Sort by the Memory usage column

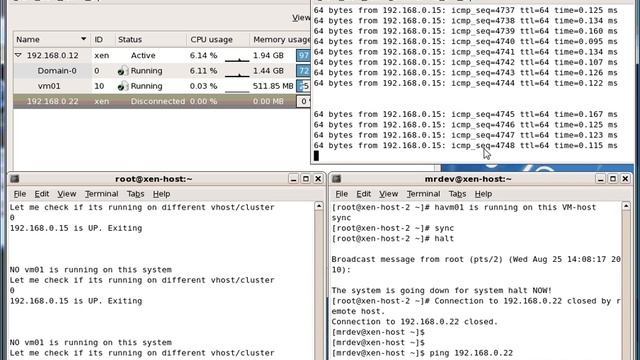tap(280, 40)
